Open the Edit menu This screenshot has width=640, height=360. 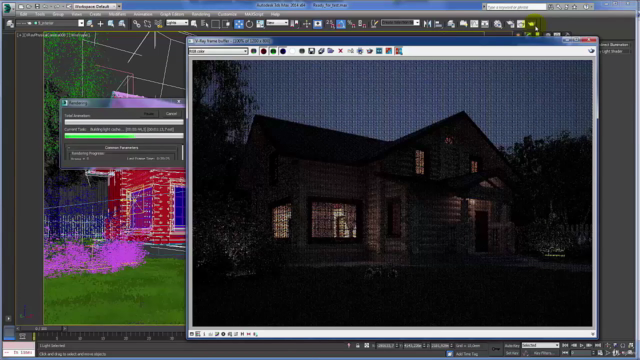(x=23, y=14)
